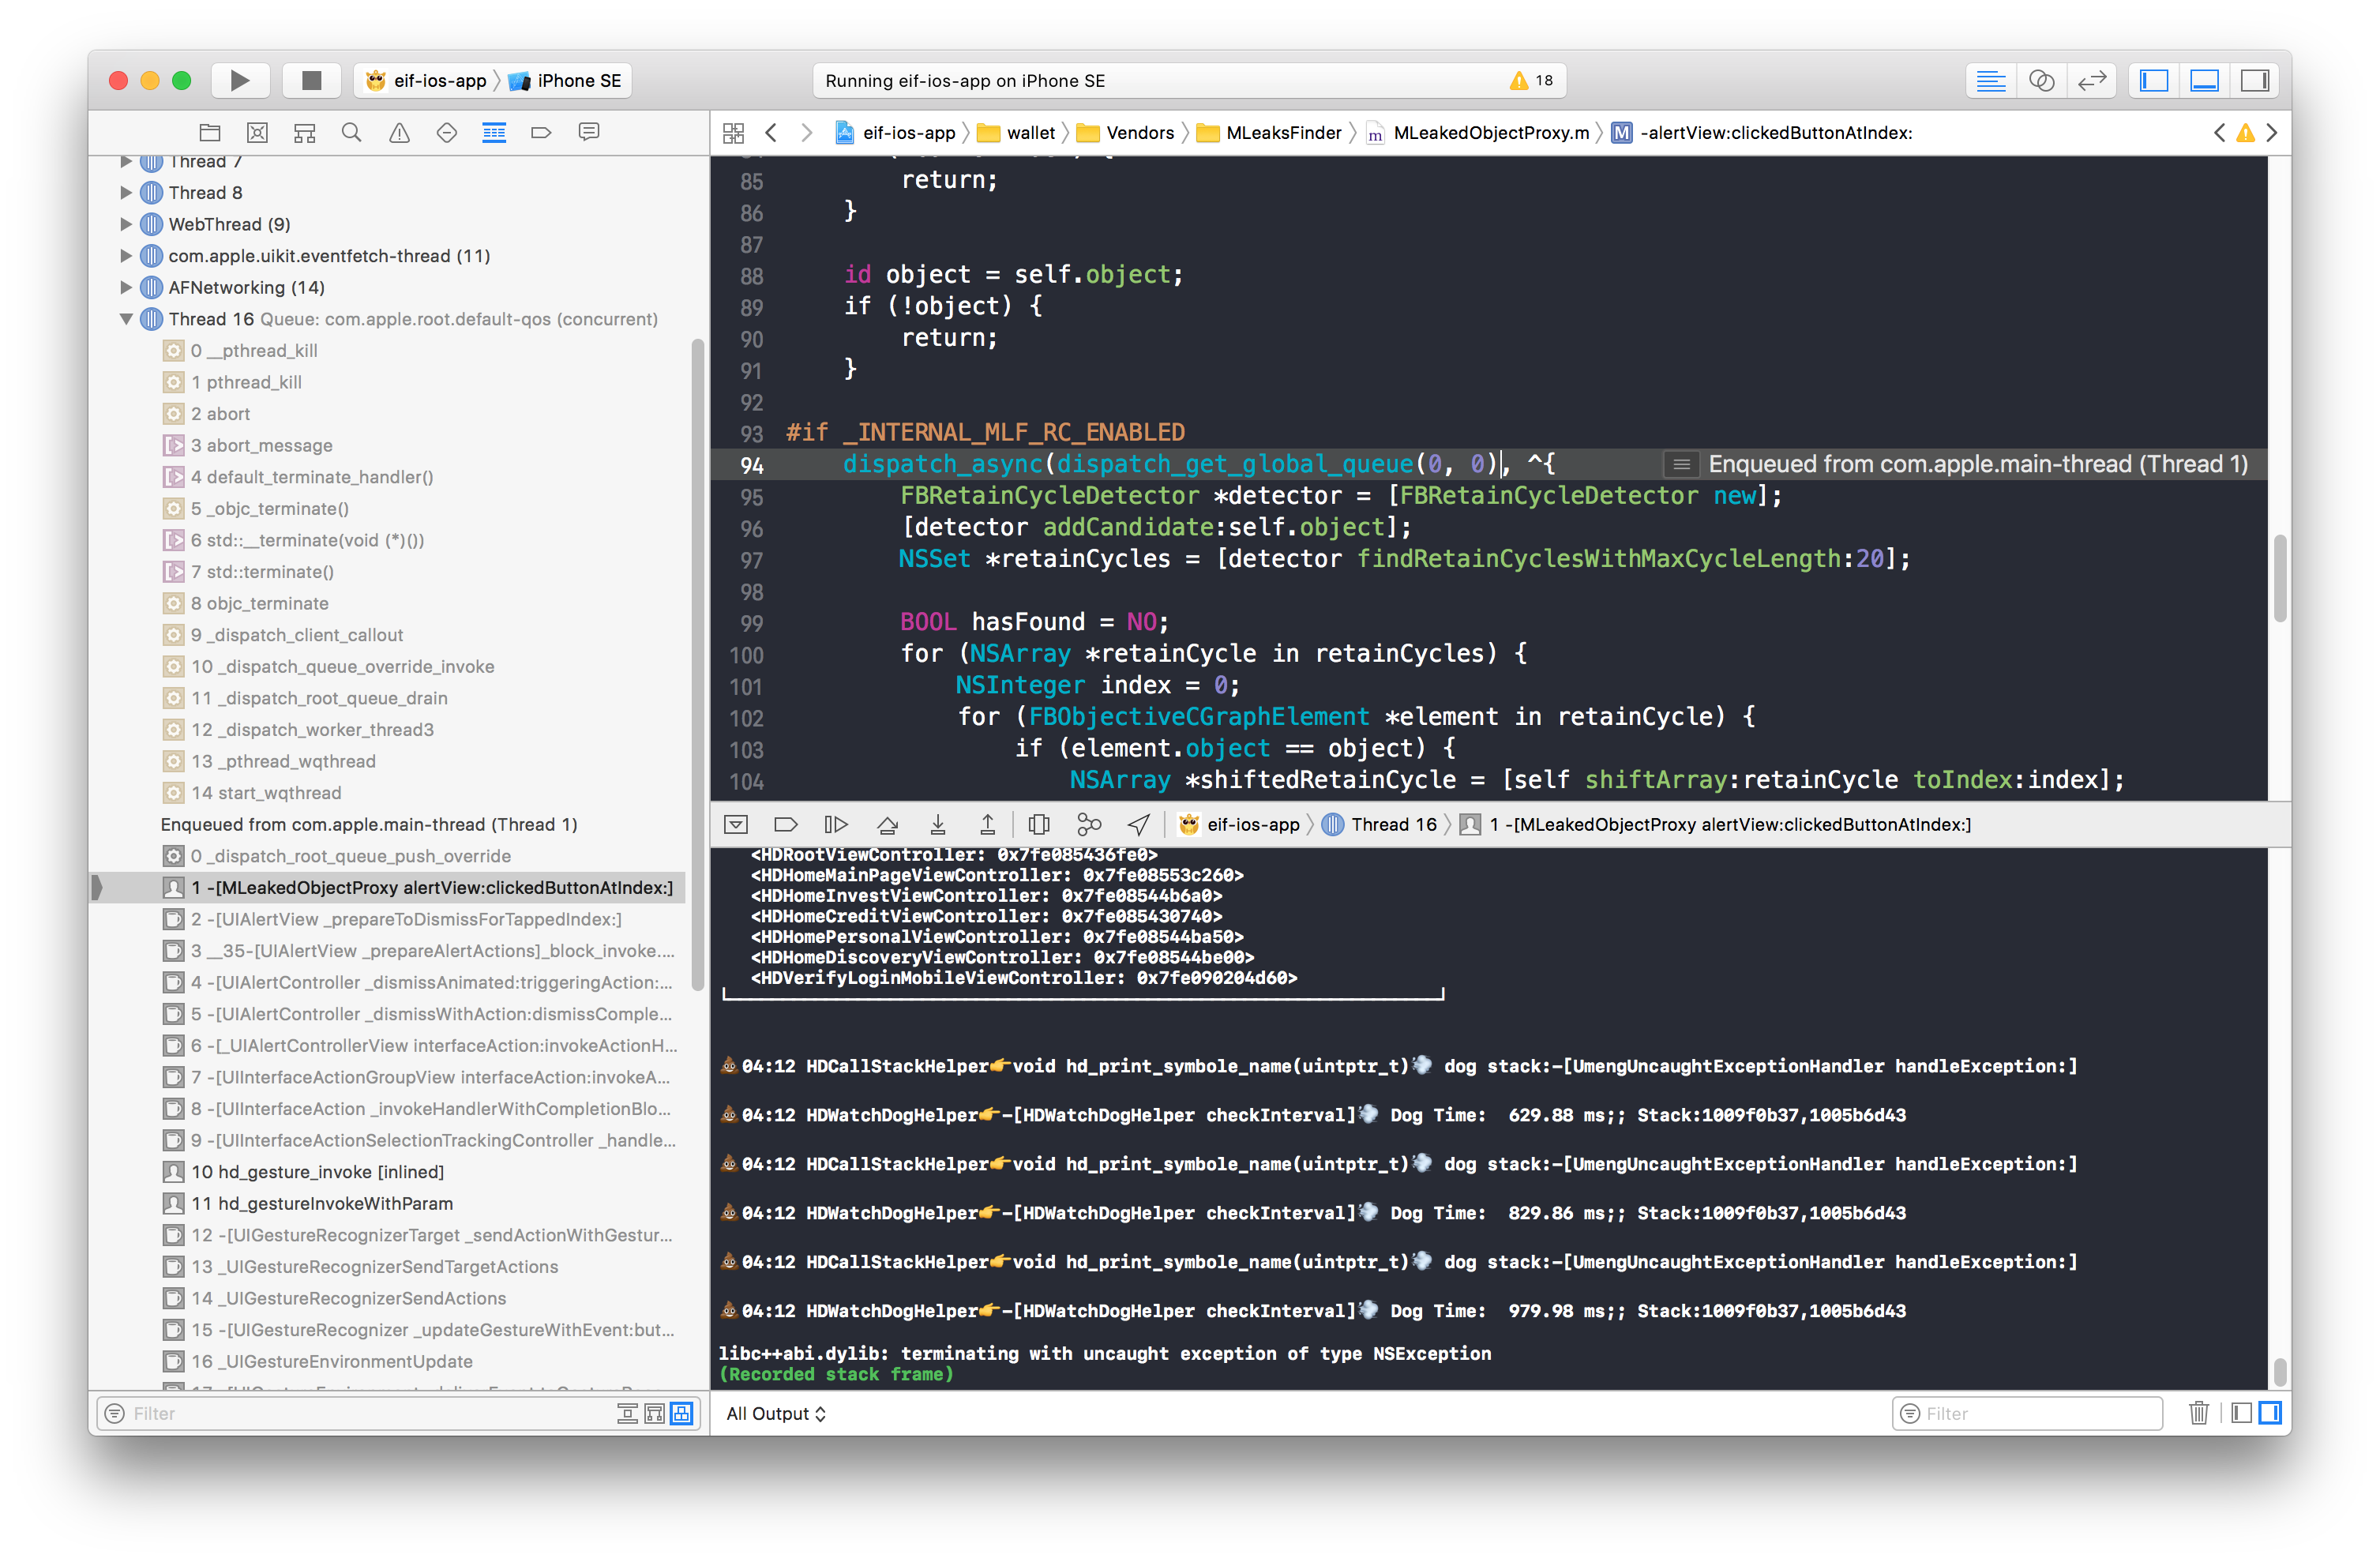Clear the console with the trash icon
Image resolution: width=2380 pixels, height=1562 pixels.
2198,1412
